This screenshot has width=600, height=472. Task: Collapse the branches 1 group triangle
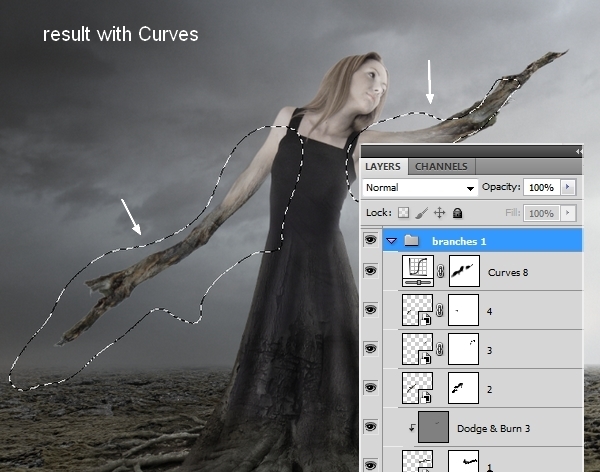click(x=391, y=241)
